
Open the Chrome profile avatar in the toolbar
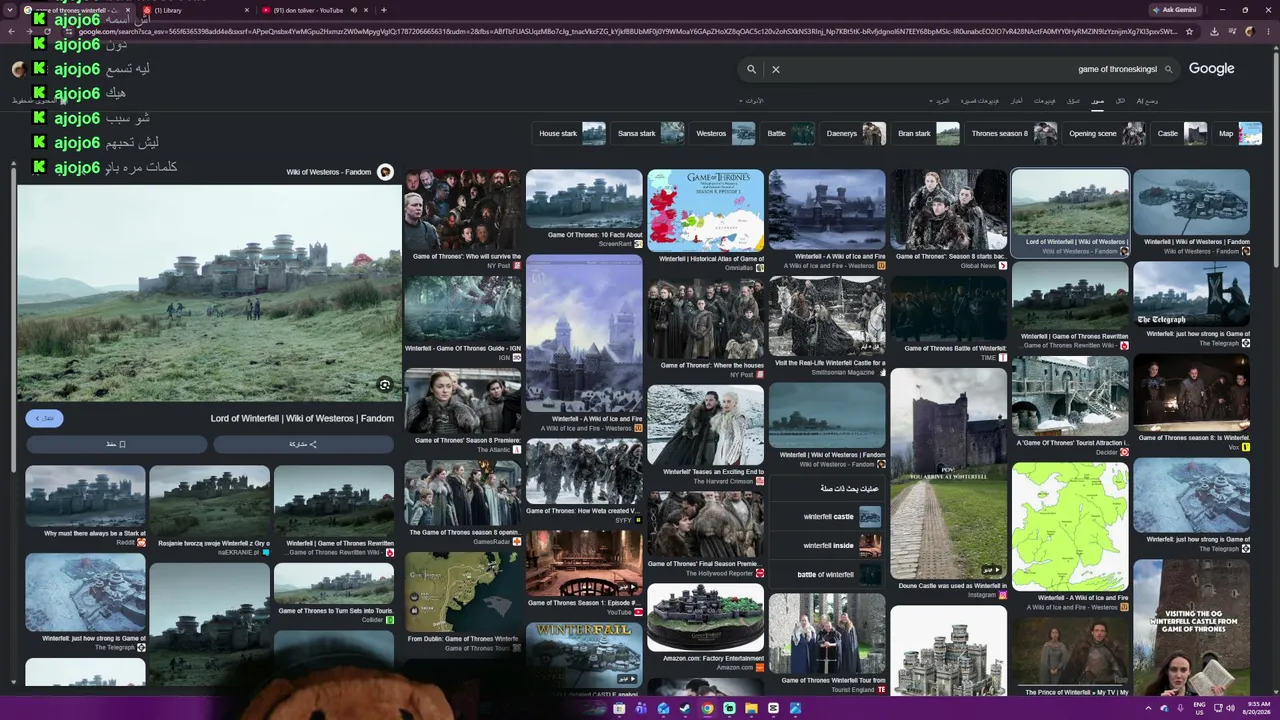tap(1250, 31)
